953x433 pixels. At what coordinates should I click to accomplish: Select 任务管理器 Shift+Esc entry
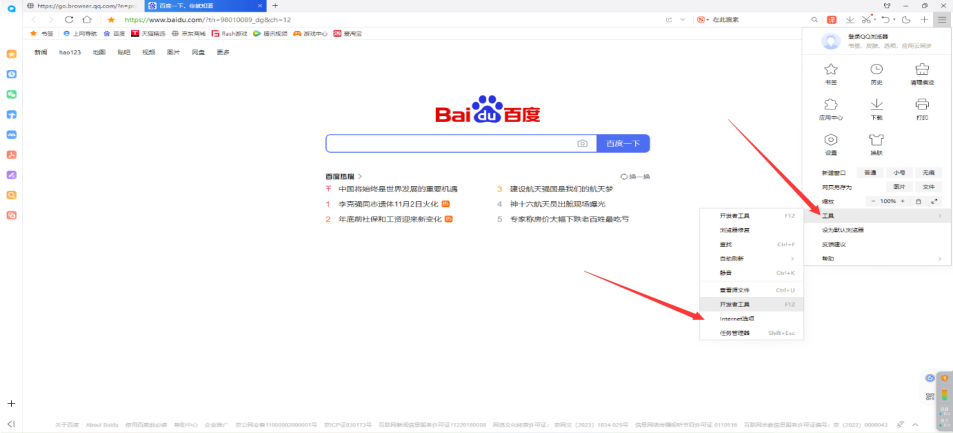coord(752,333)
